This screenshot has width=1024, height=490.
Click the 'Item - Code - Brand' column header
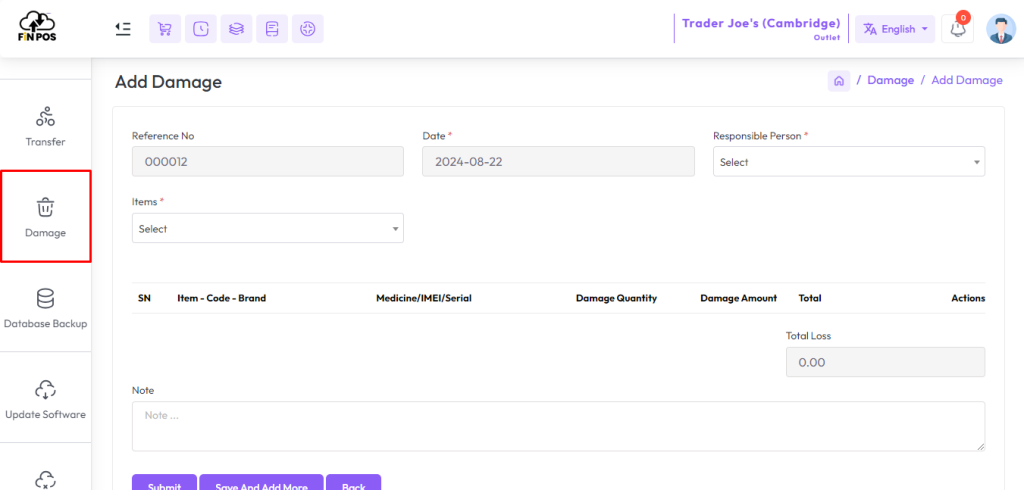coord(221,298)
